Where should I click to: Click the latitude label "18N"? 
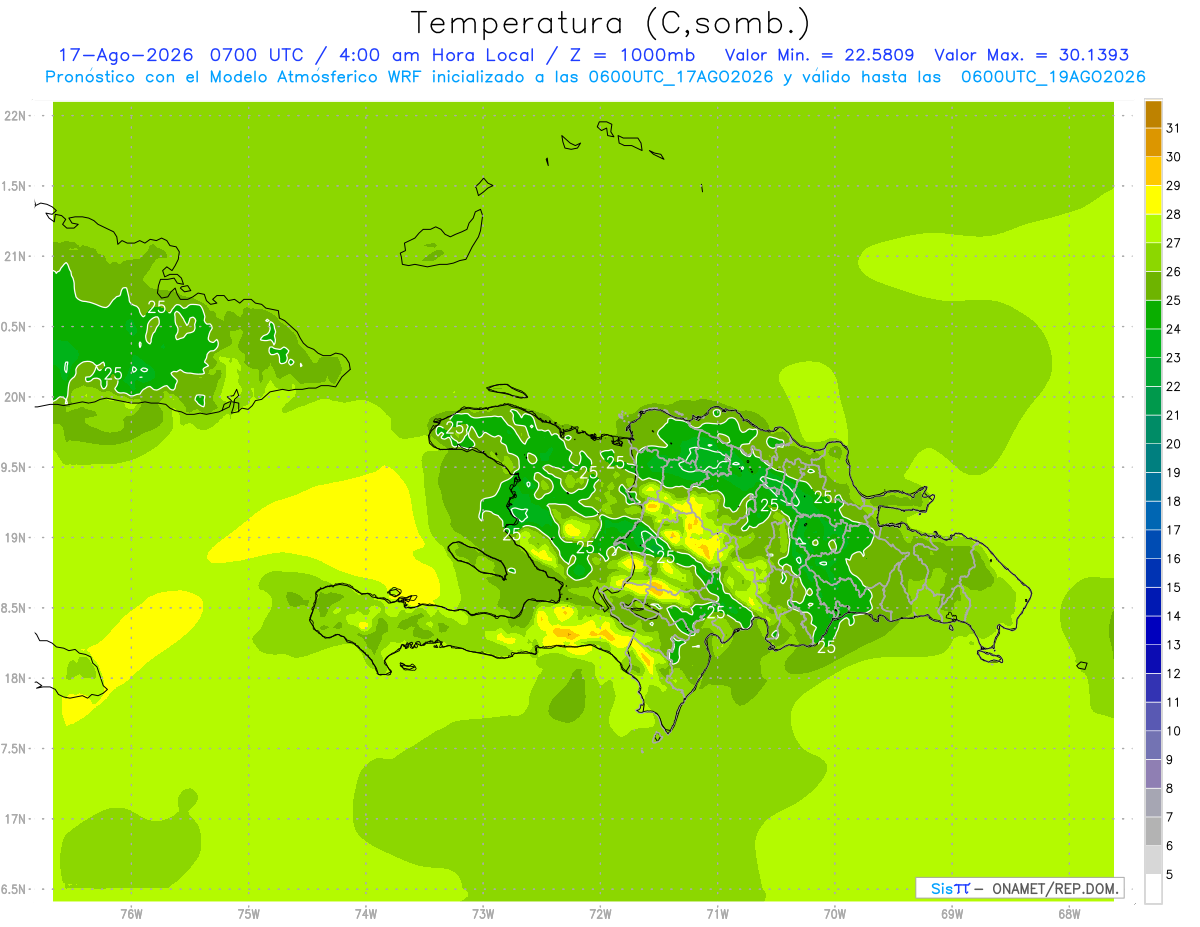coord(14,678)
